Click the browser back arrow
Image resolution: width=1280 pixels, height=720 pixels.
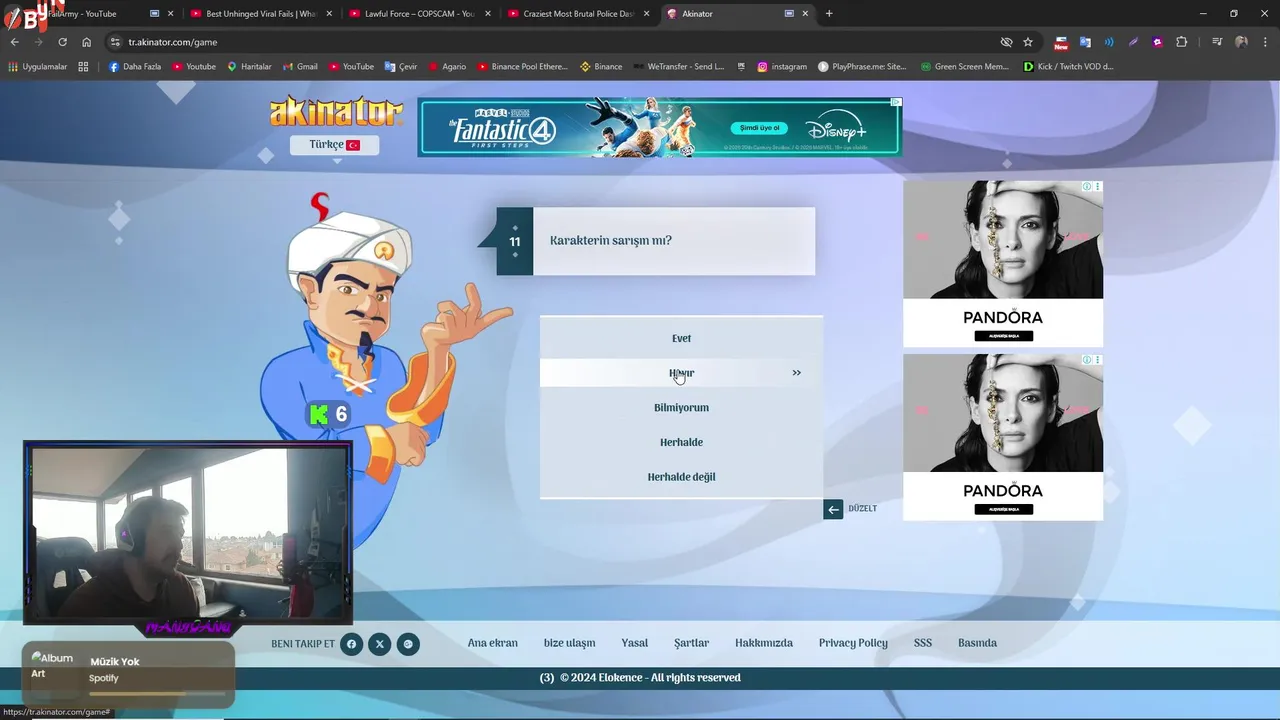tap(14, 42)
